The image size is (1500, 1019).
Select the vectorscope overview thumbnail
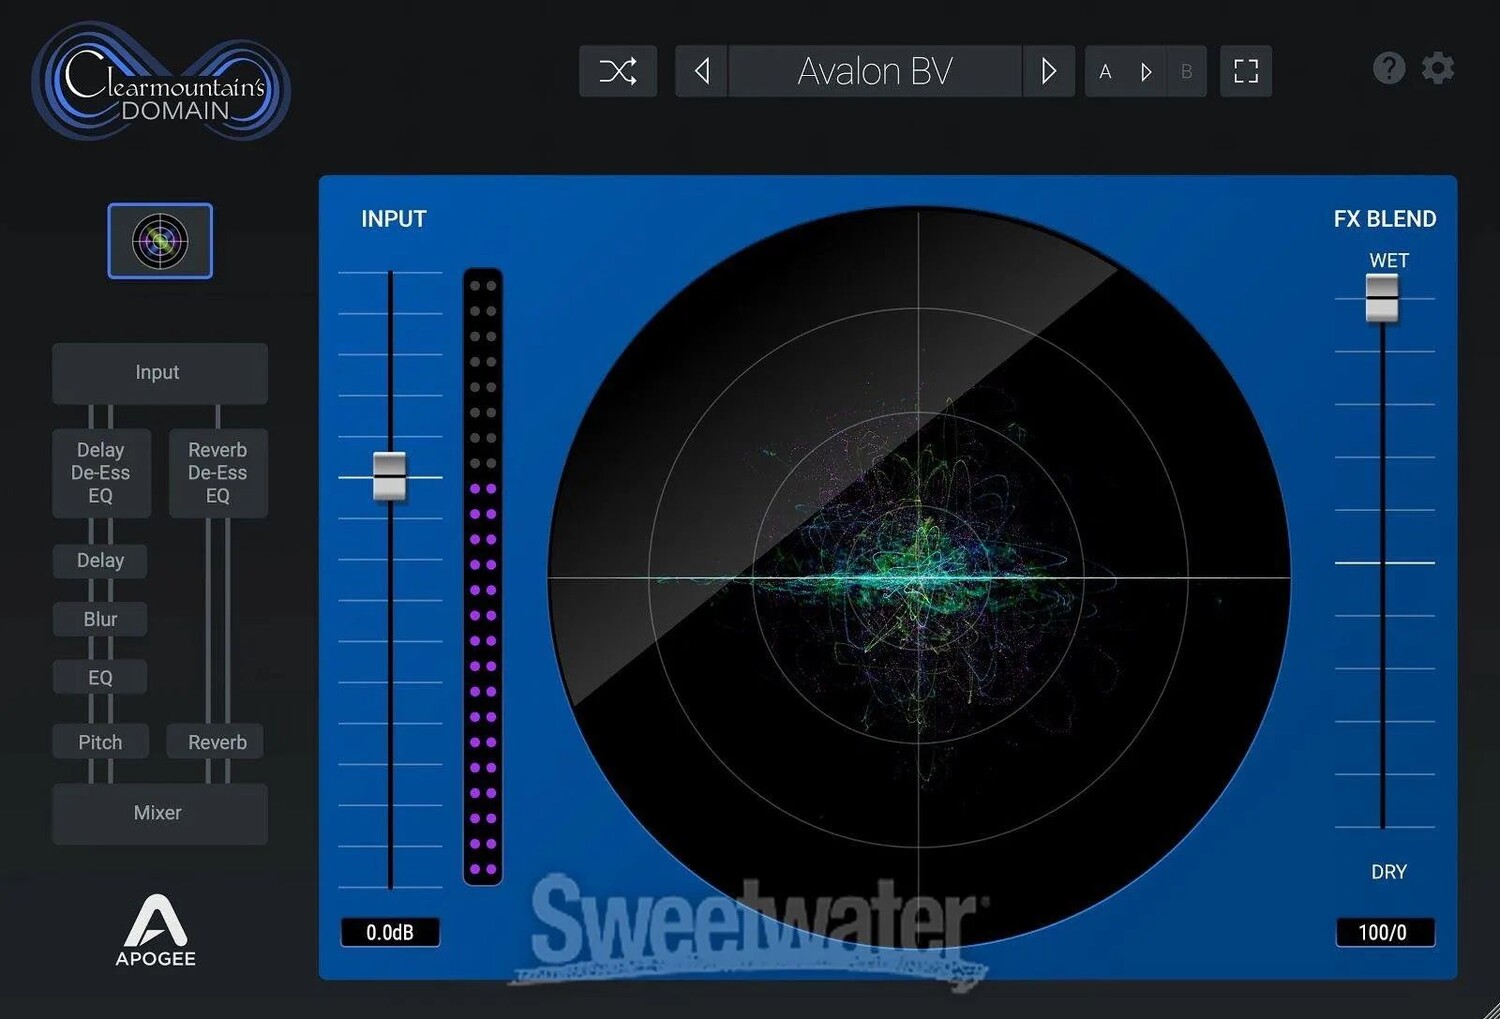pyautogui.click(x=160, y=241)
